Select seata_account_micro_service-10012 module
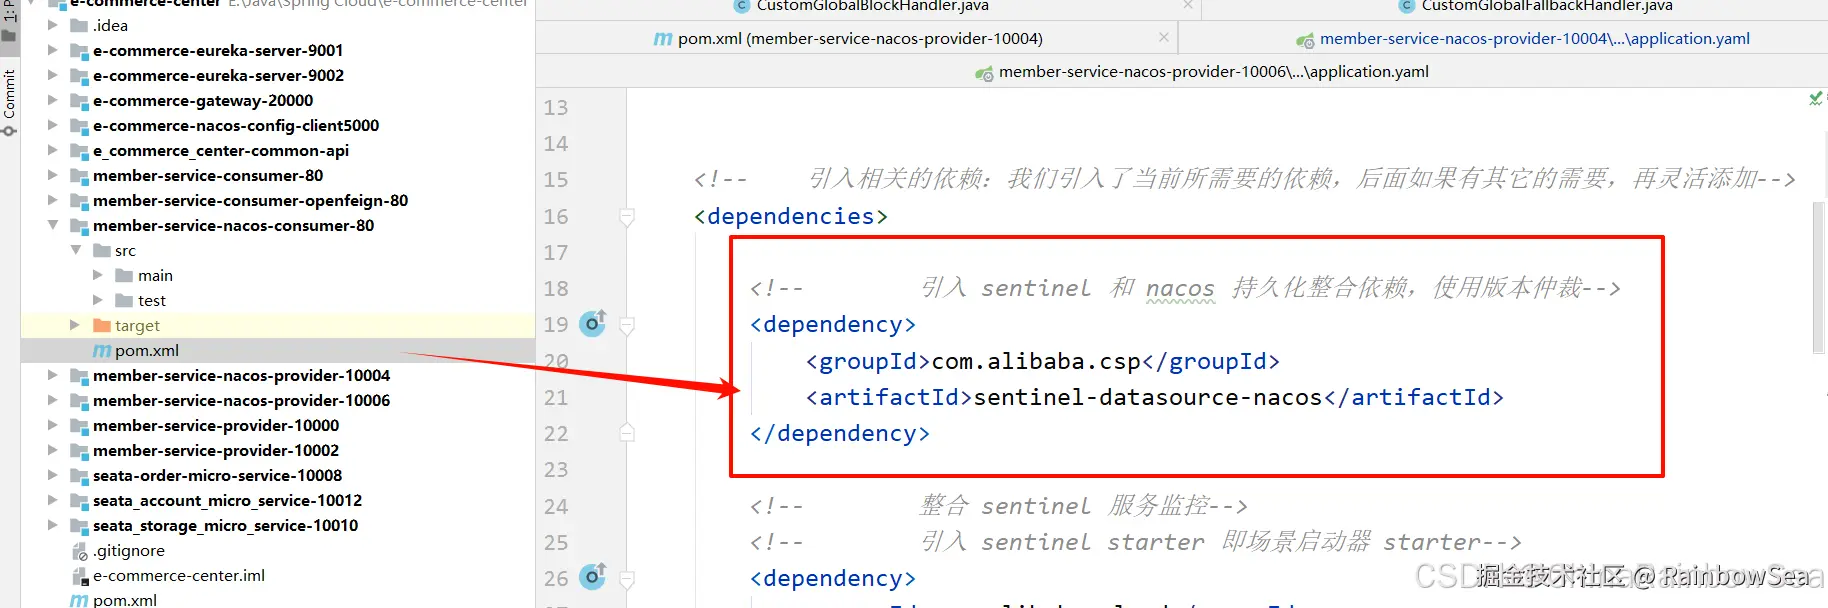Screen dimensions: 1828x608 click(x=227, y=500)
